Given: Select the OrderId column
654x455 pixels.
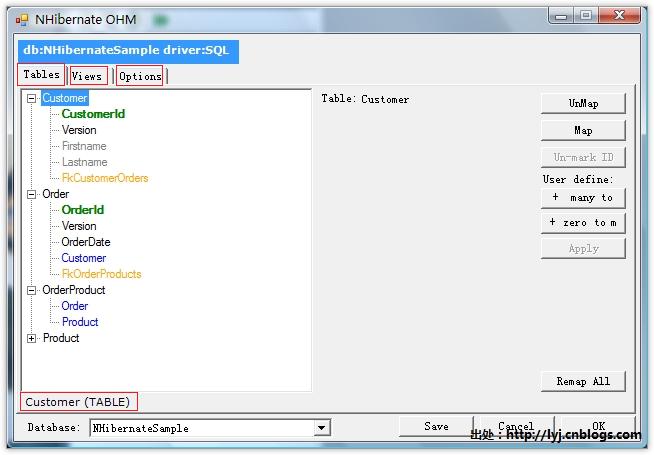Looking at the screenshot, I should coord(83,210).
